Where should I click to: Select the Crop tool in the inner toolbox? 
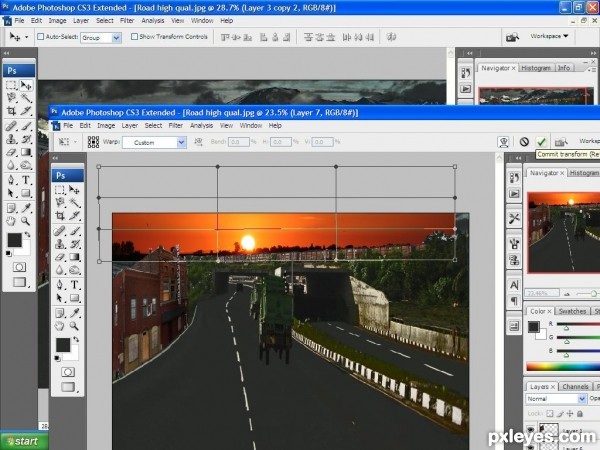point(60,215)
